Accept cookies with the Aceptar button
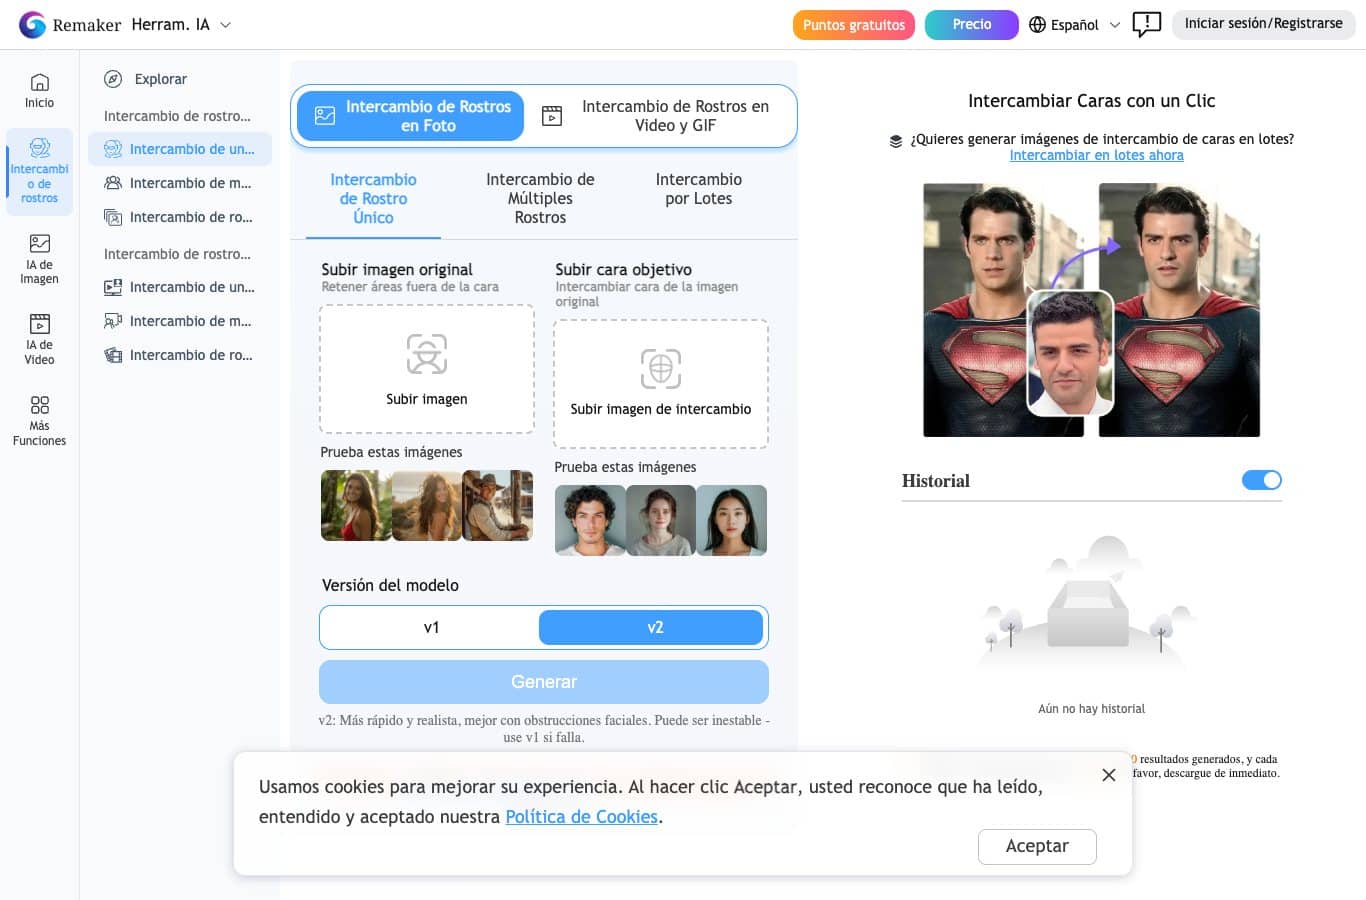Image resolution: width=1366 pixels, height=900 pixels. click(1037, 846)
